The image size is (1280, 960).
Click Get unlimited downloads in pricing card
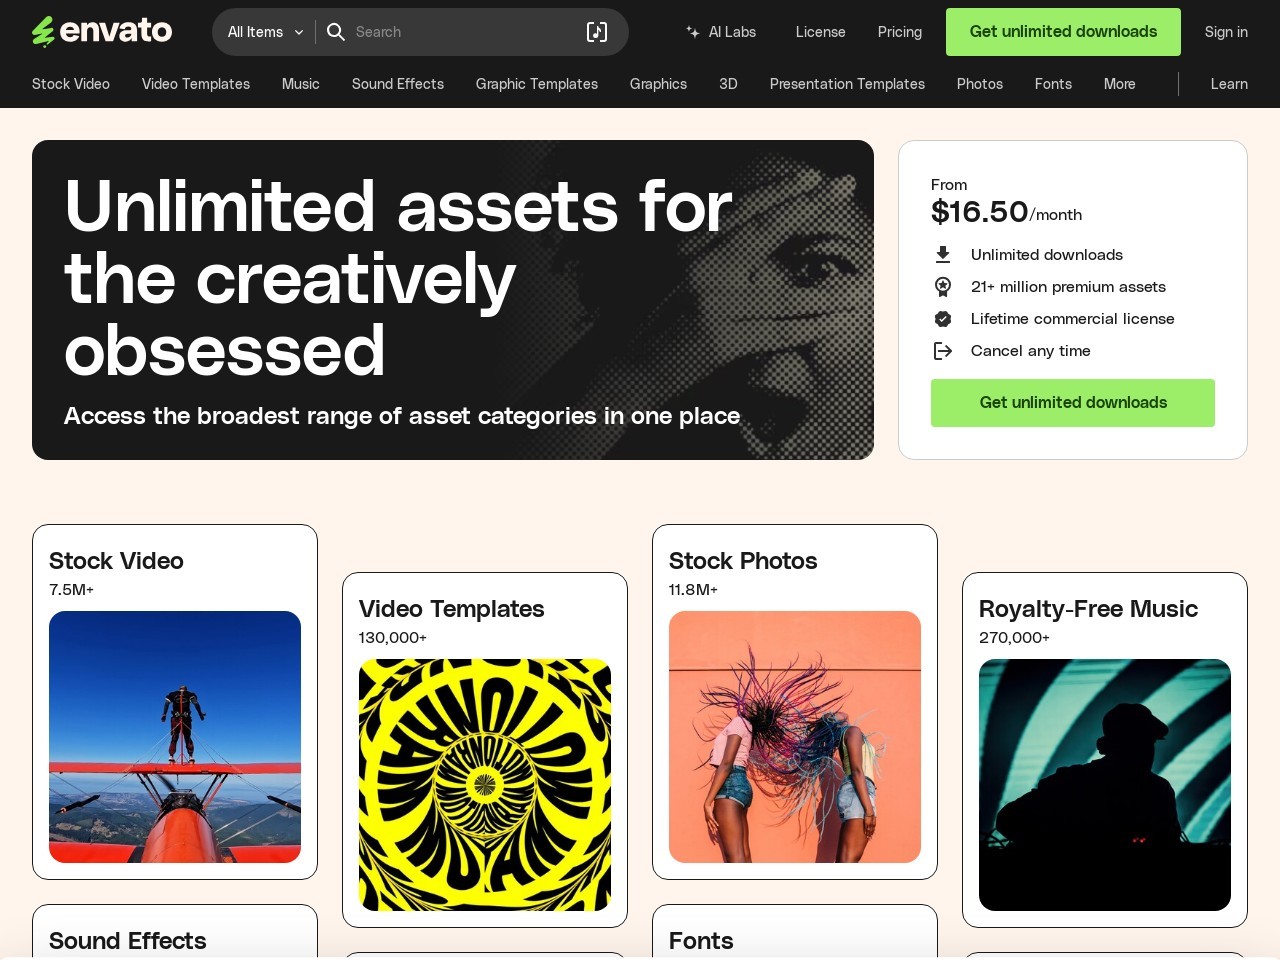coord(1073,403)
